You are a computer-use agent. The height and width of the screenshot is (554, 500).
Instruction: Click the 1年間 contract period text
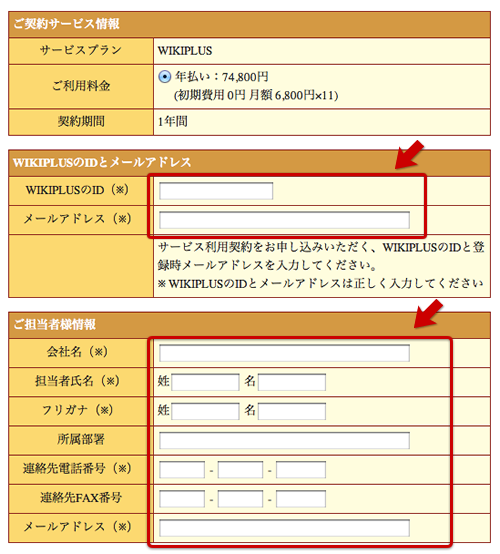[x=172, y=122]
